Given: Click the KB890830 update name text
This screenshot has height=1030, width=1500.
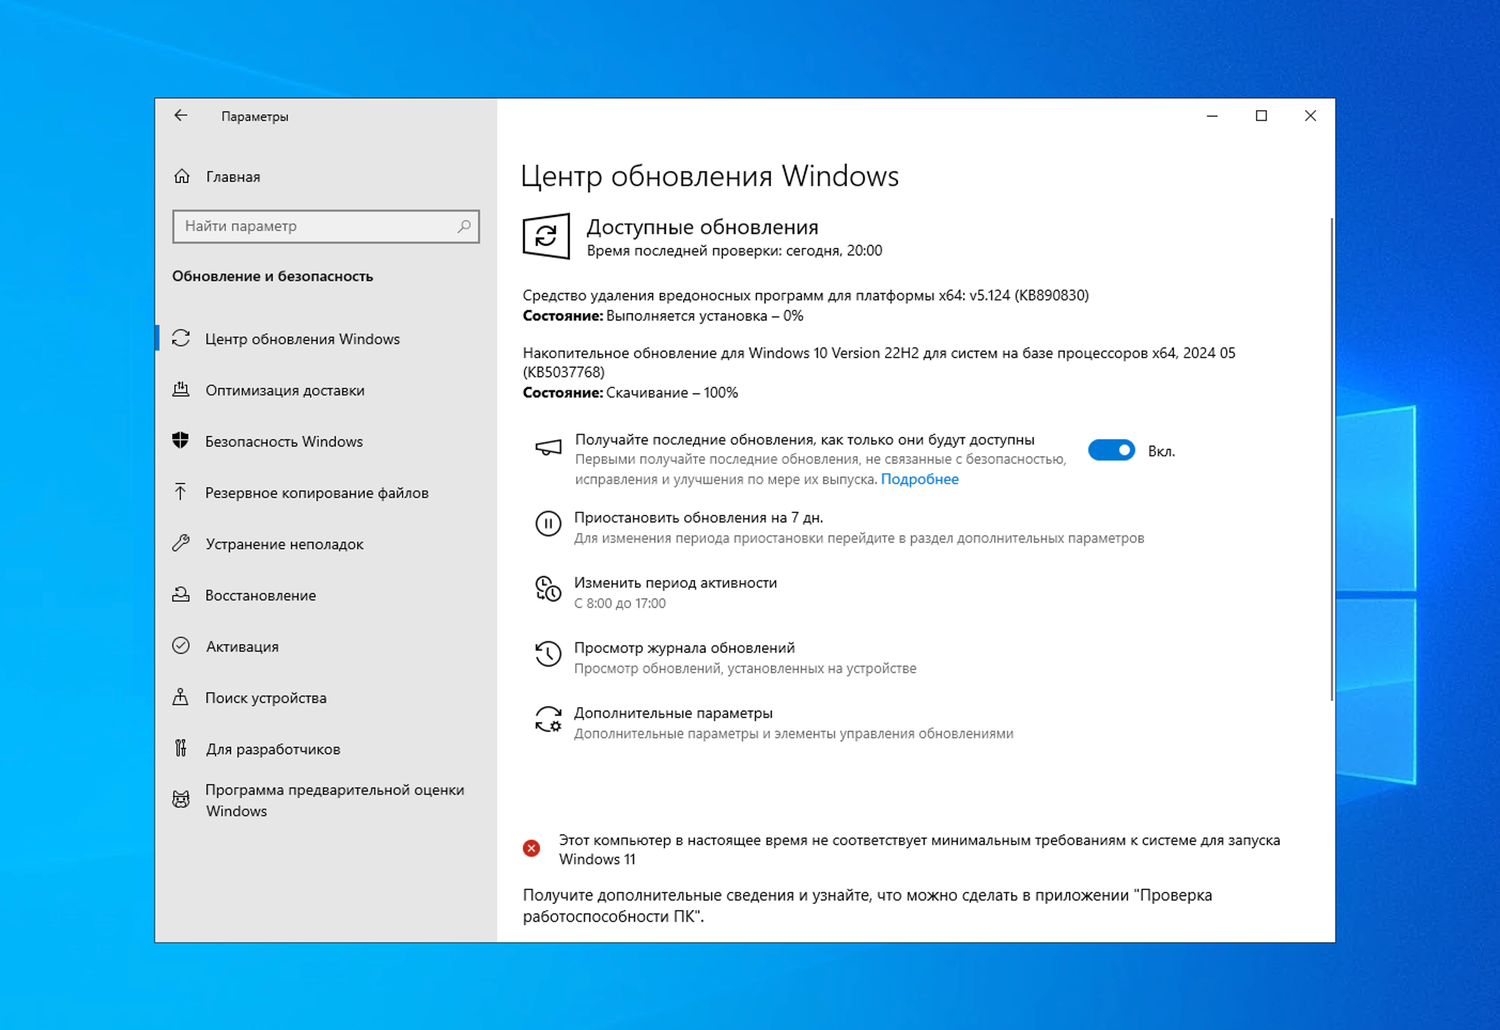Looking at the screenshot, I should [x=806, y=295].
